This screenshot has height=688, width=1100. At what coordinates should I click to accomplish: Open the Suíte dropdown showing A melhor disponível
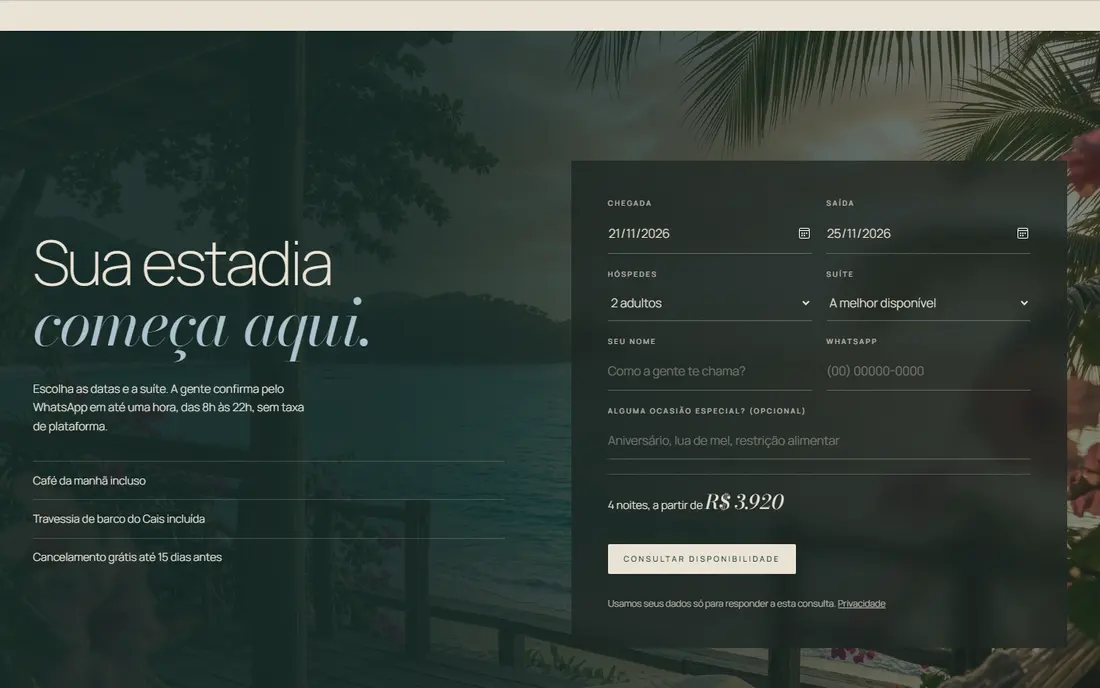[x=927, y=303]
